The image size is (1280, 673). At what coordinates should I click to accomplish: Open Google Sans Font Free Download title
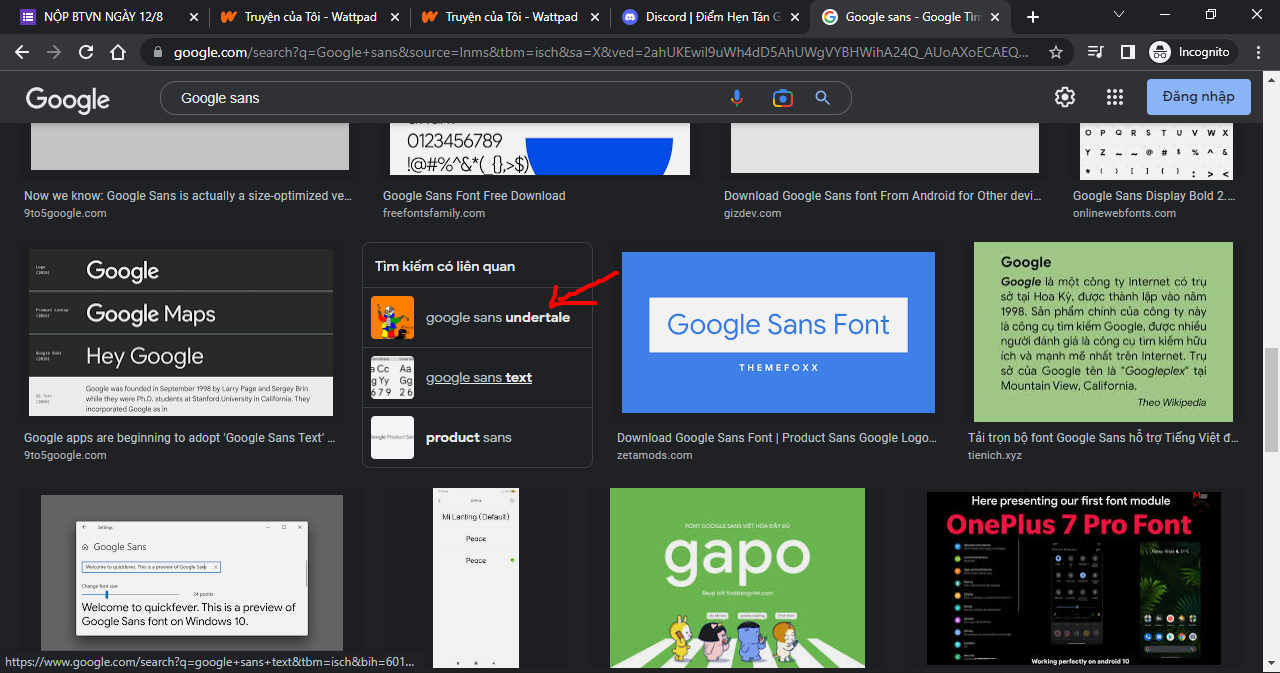click(x=474, y=196)
